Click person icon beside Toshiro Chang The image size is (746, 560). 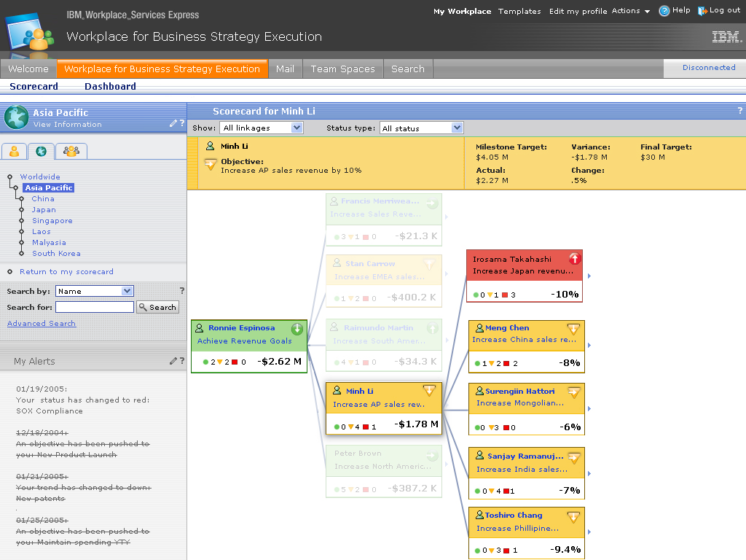coord(480,515)
